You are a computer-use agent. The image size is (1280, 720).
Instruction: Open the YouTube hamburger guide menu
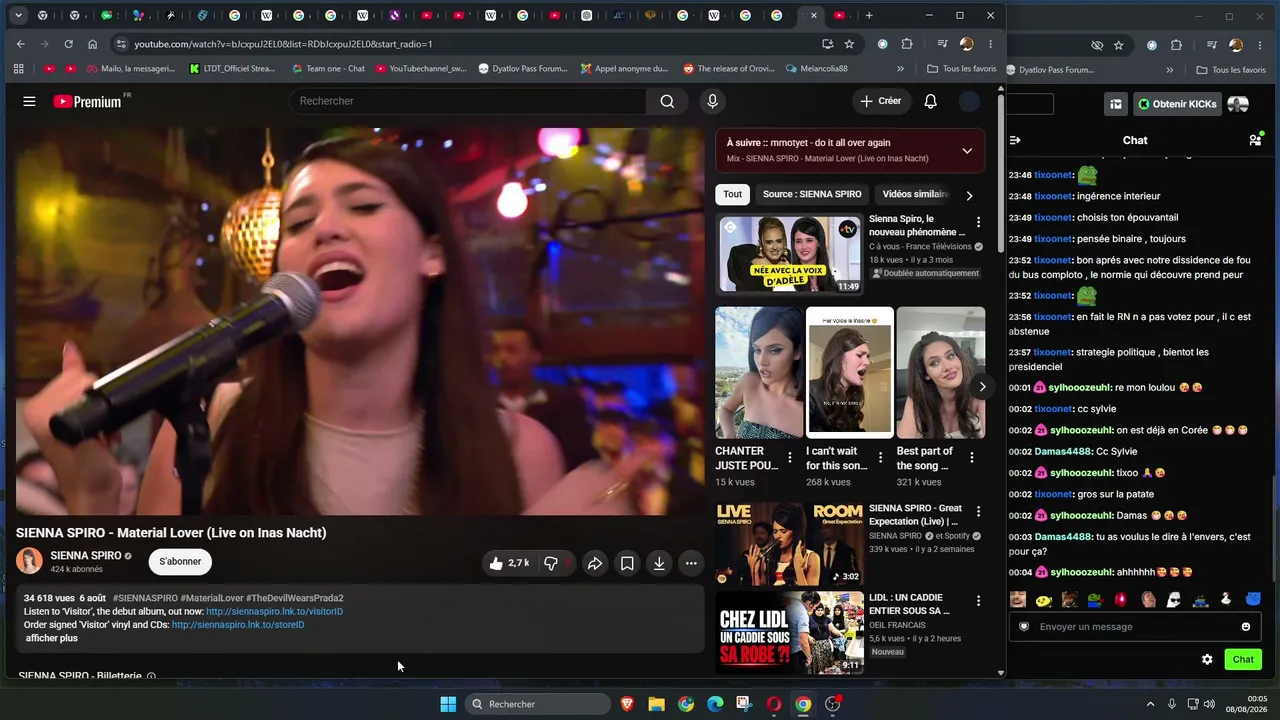click(x=29, y=101)
